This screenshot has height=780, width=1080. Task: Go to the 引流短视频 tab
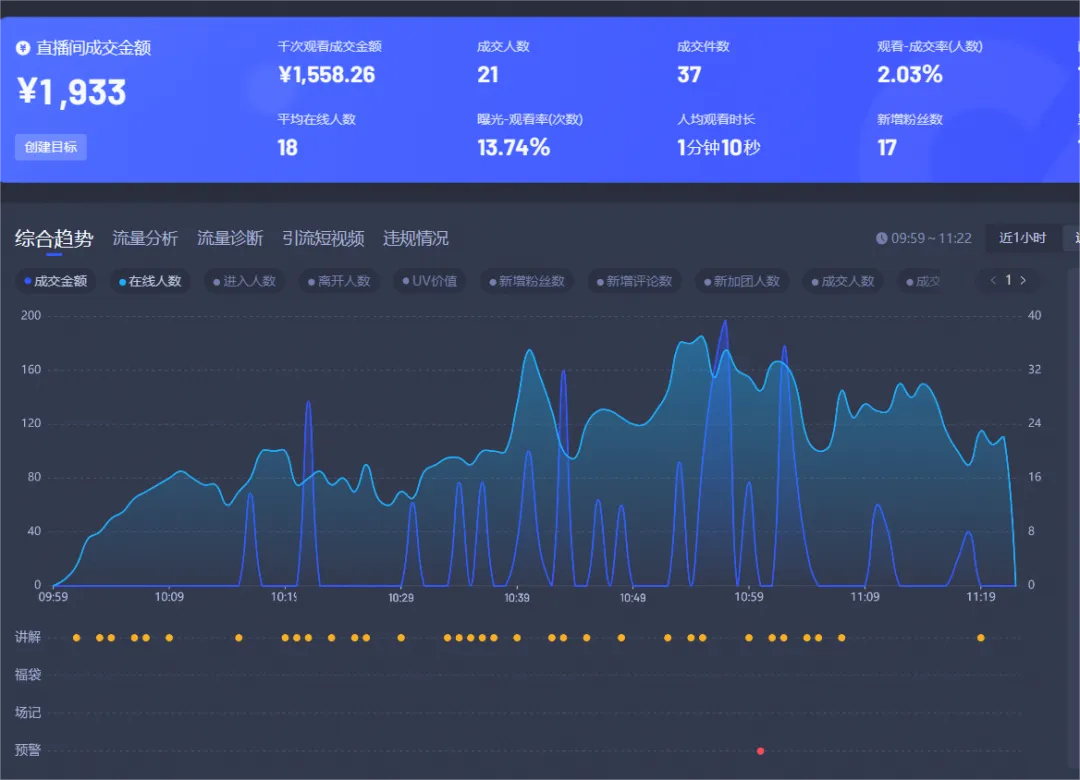[323, 238]
